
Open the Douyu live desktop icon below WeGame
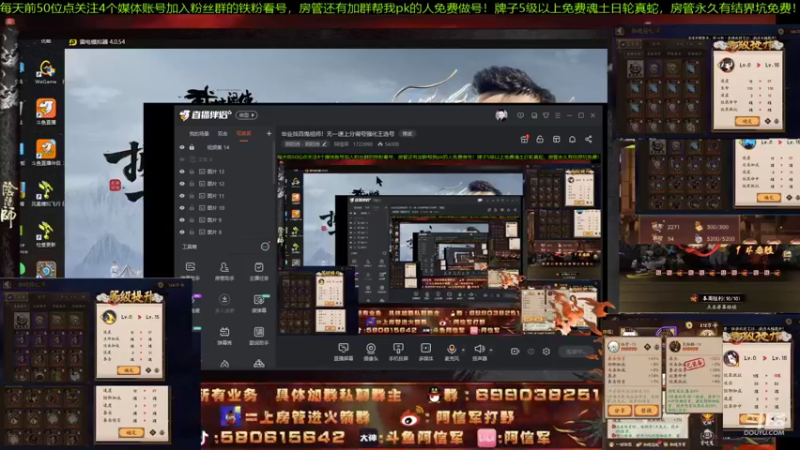point(46,112)
